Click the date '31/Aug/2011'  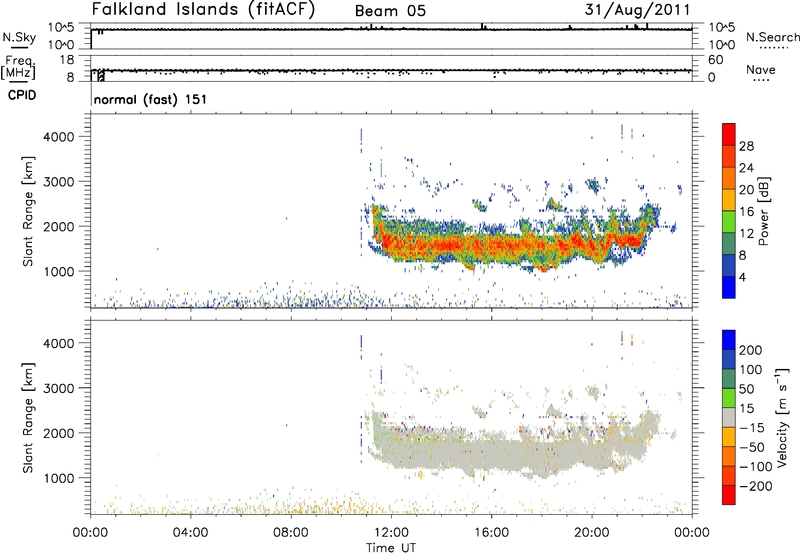(x=637, y=10)
